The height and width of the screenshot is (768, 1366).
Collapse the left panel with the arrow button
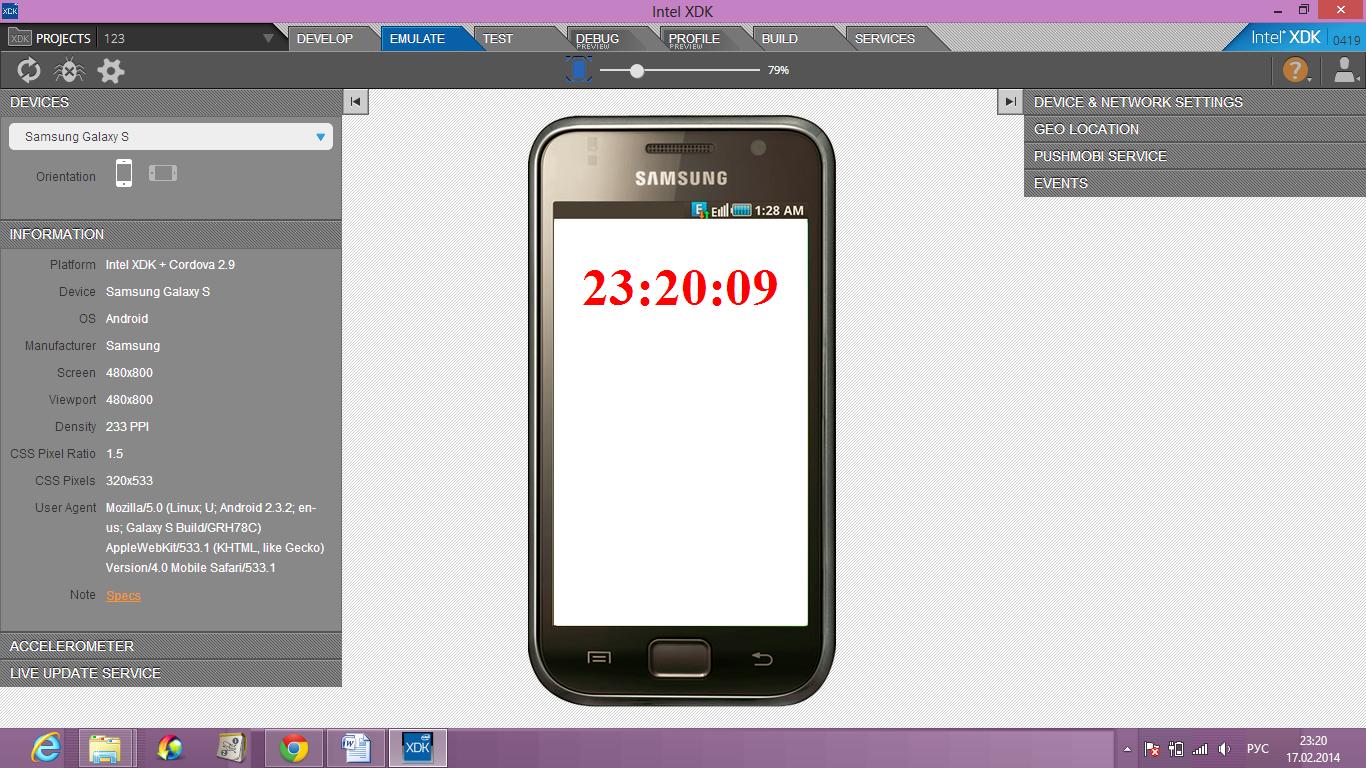point(356,101)
